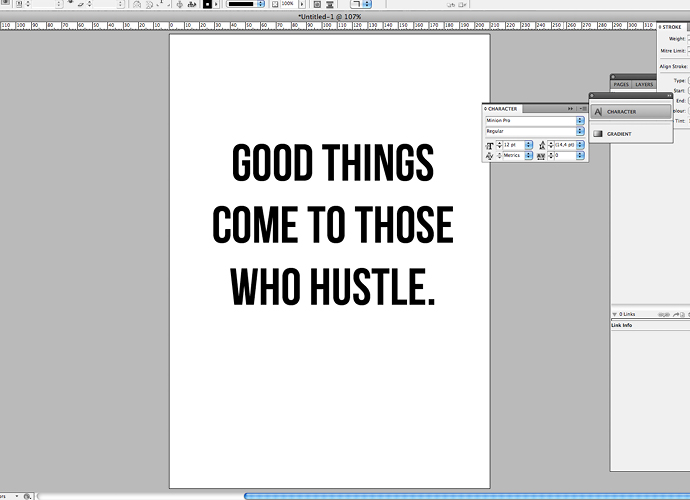The height and width of the screenshot is (500, 690).
Task: Click the horizontal ruler at the 100 mark
Action: [x=327, y=26]
